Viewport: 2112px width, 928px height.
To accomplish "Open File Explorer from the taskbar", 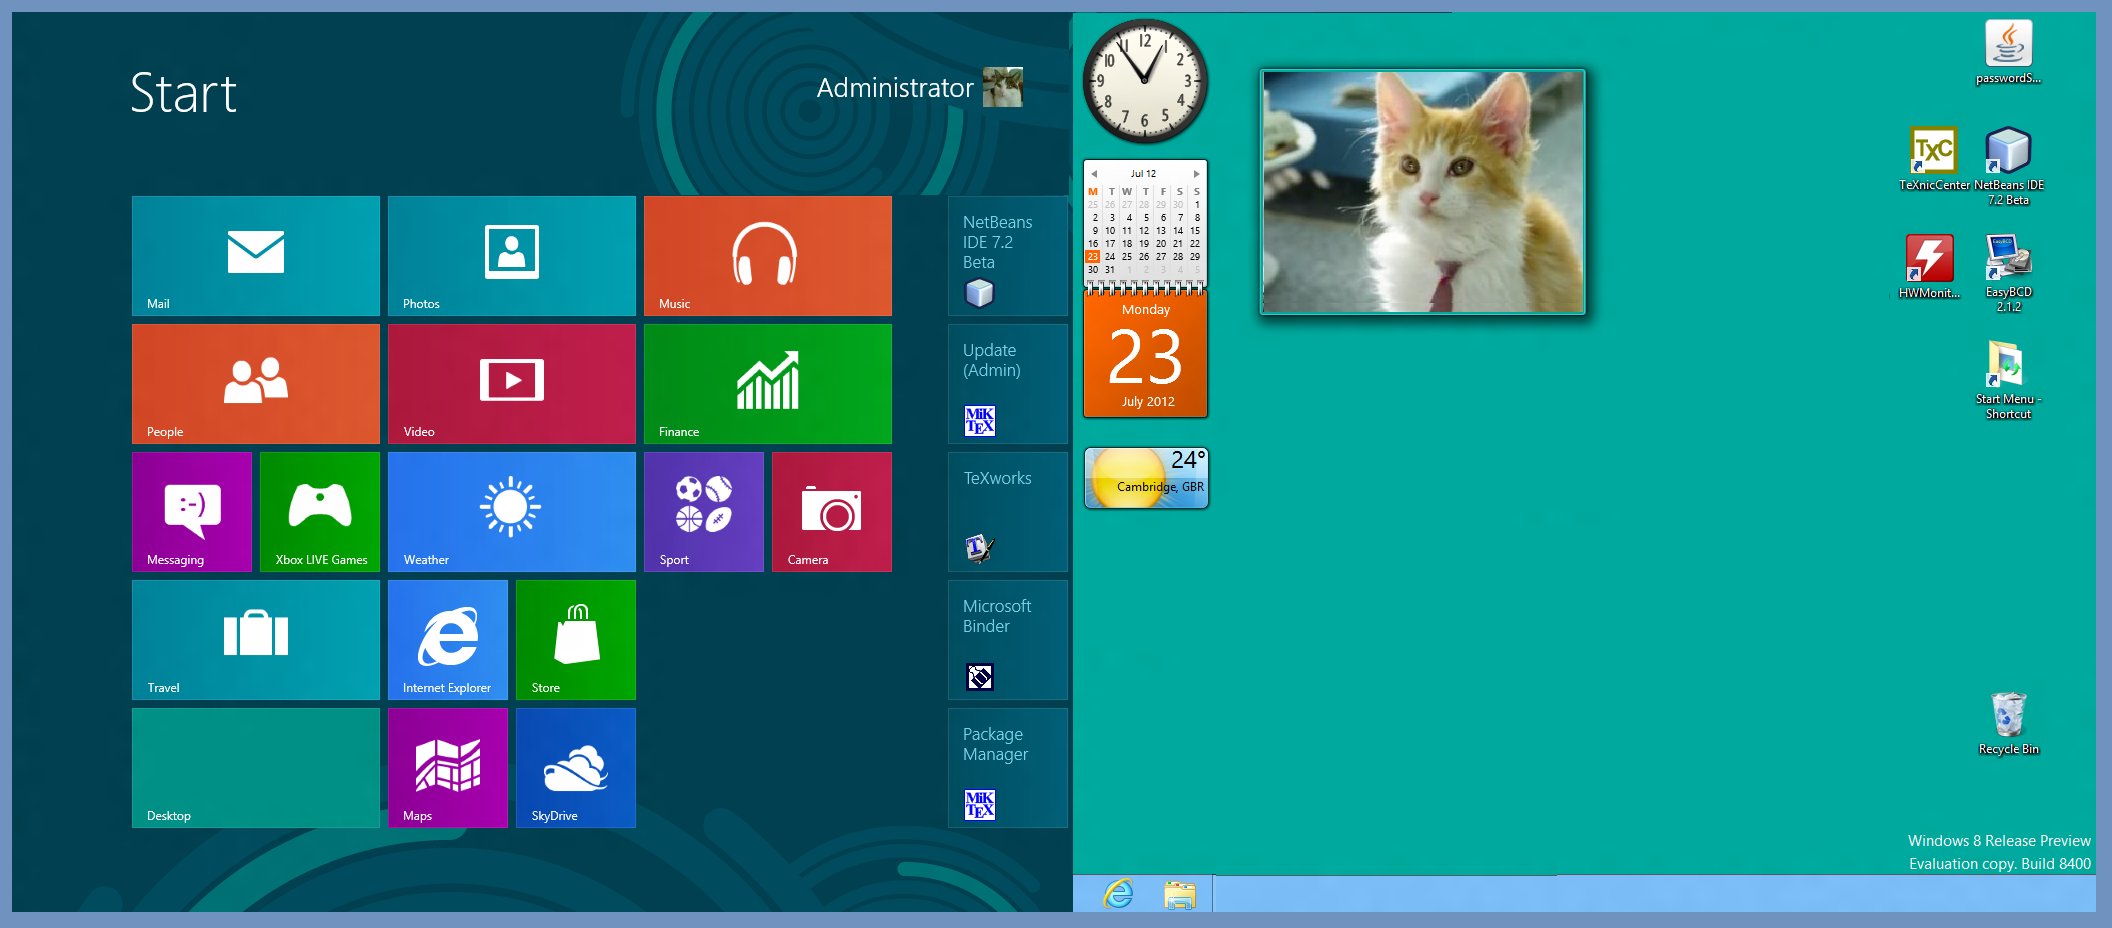I will pos(1180,894).
